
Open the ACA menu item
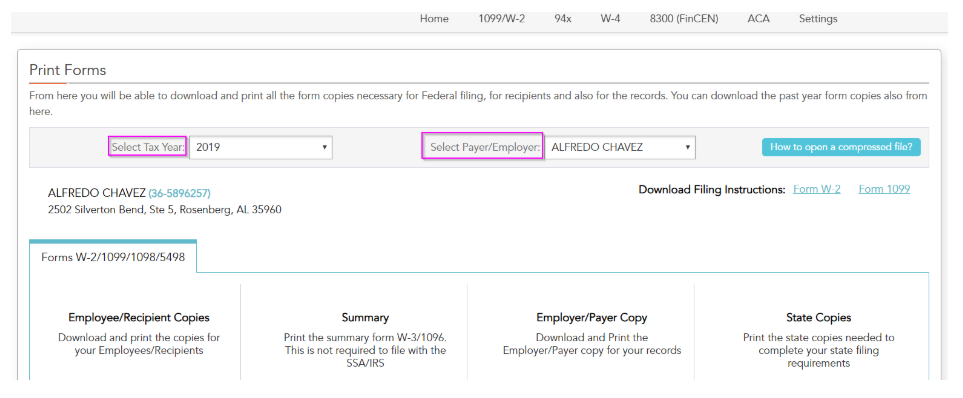758,19
